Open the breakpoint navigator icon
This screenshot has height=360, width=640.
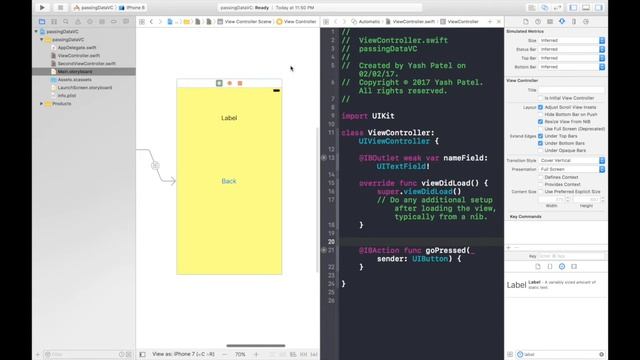point(114,22)
